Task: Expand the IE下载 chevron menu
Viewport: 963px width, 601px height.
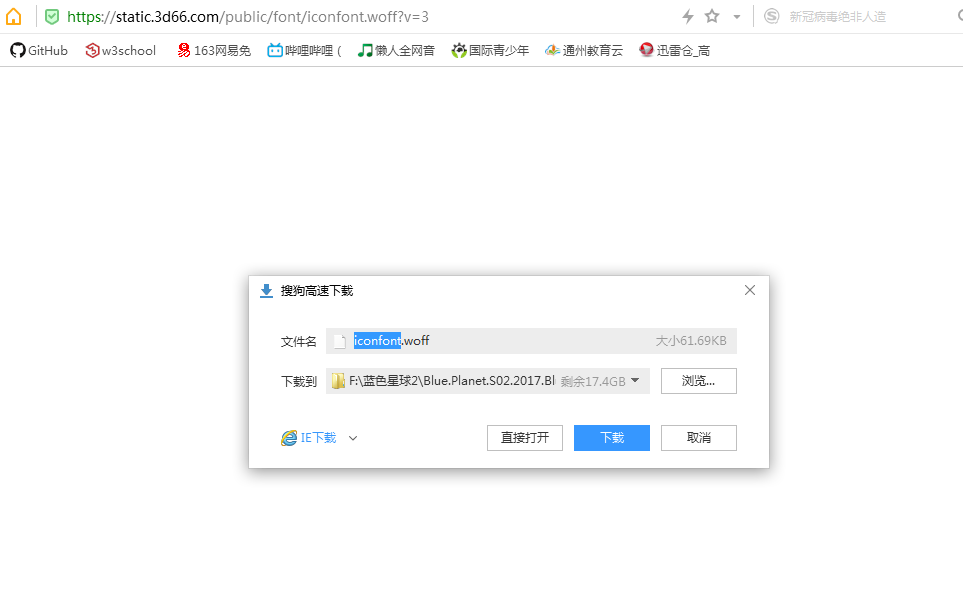Action: click(x=352, y=437)
